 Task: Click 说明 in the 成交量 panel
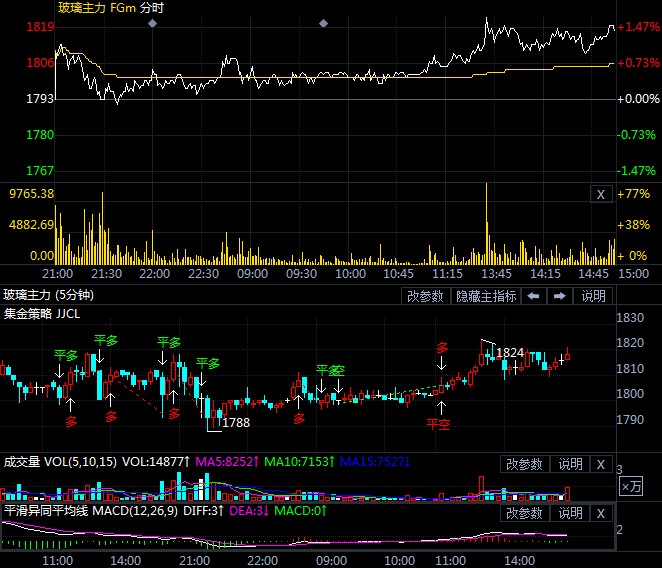[x=569, y=464]
